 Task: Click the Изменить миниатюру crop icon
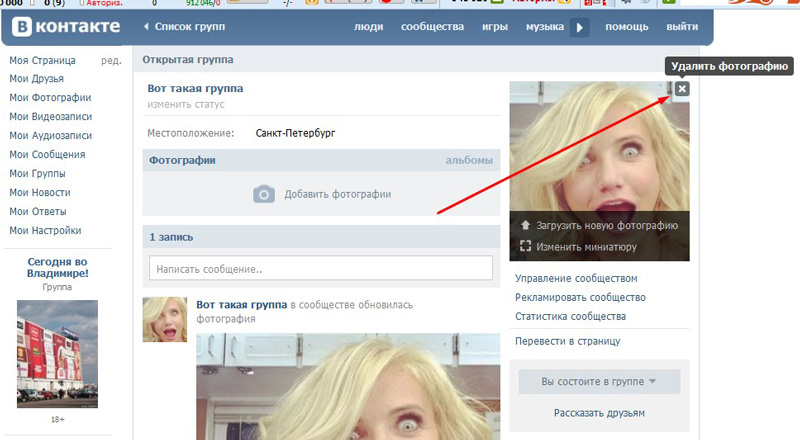coord(525,246)
